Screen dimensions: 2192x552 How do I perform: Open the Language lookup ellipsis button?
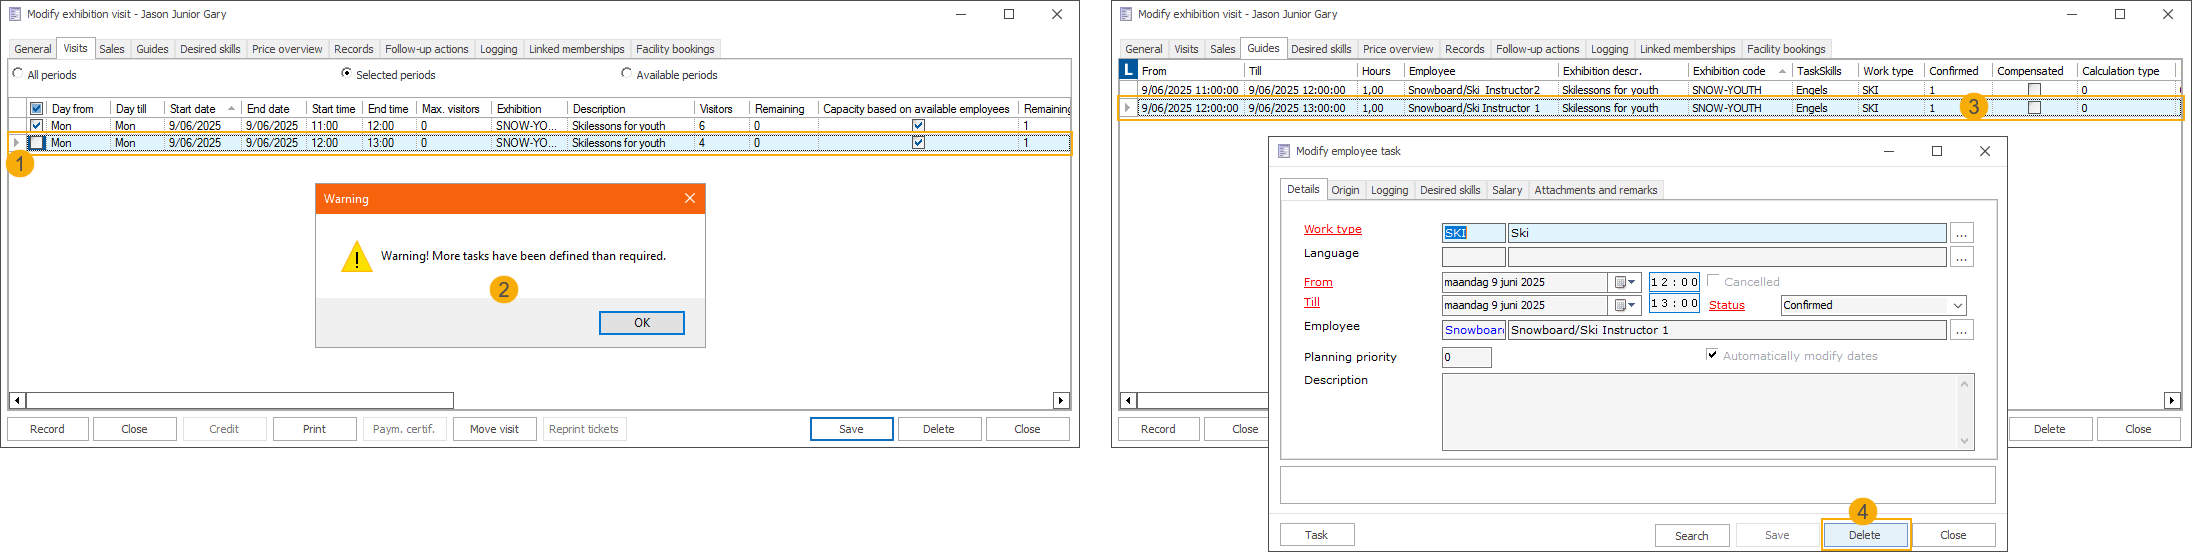point(1961,257)
